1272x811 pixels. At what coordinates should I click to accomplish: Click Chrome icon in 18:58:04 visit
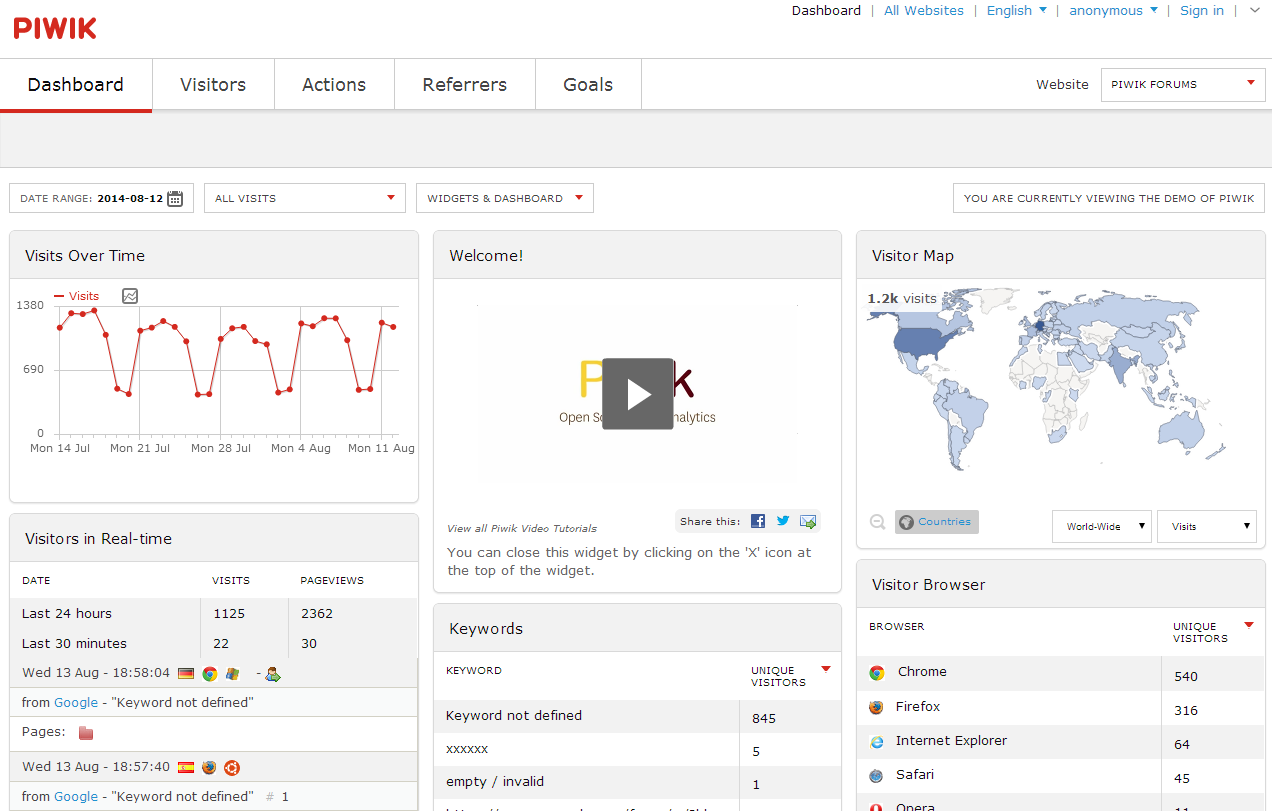pos(210,674)
